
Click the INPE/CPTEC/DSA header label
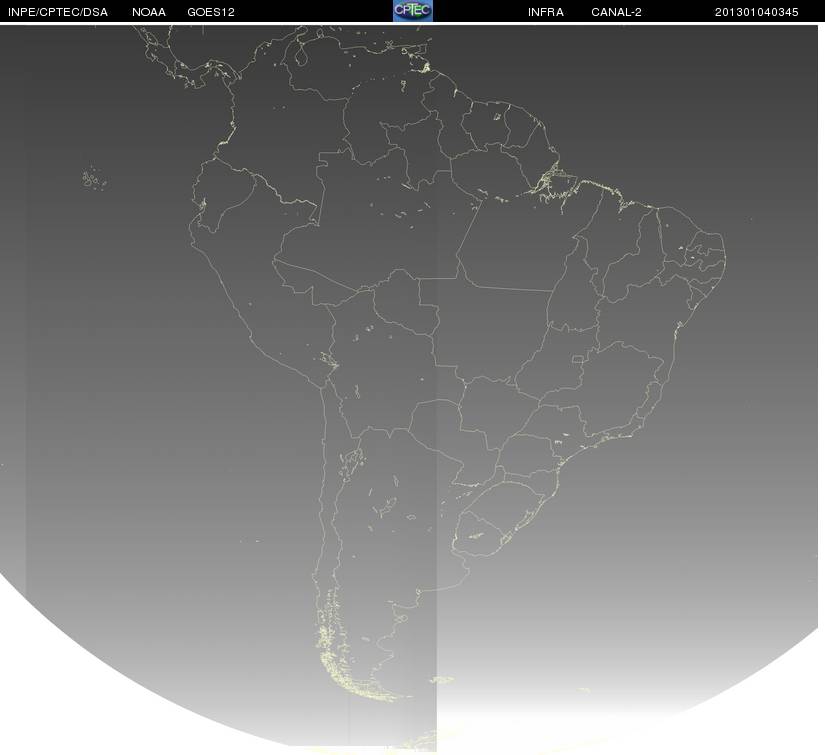click(58, 12)
